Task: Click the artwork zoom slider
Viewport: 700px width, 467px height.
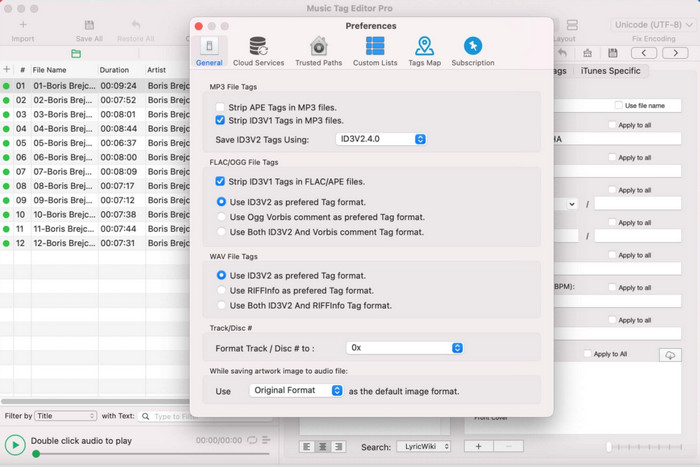Action: coord(644,446)
